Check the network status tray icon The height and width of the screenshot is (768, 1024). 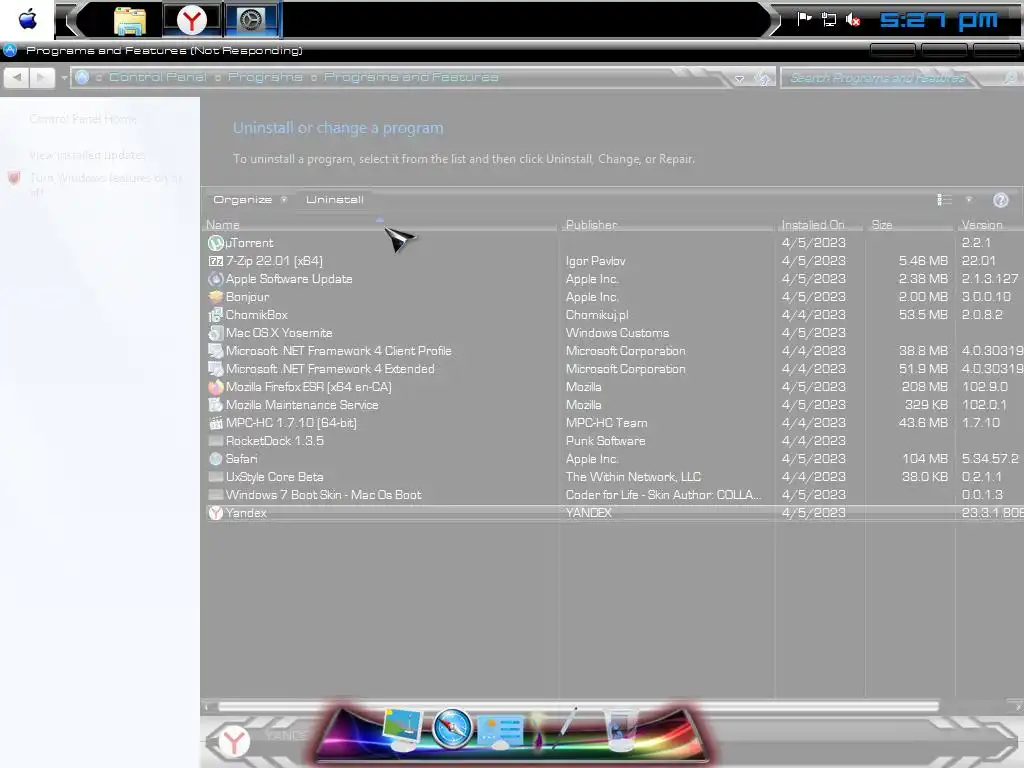829,20
